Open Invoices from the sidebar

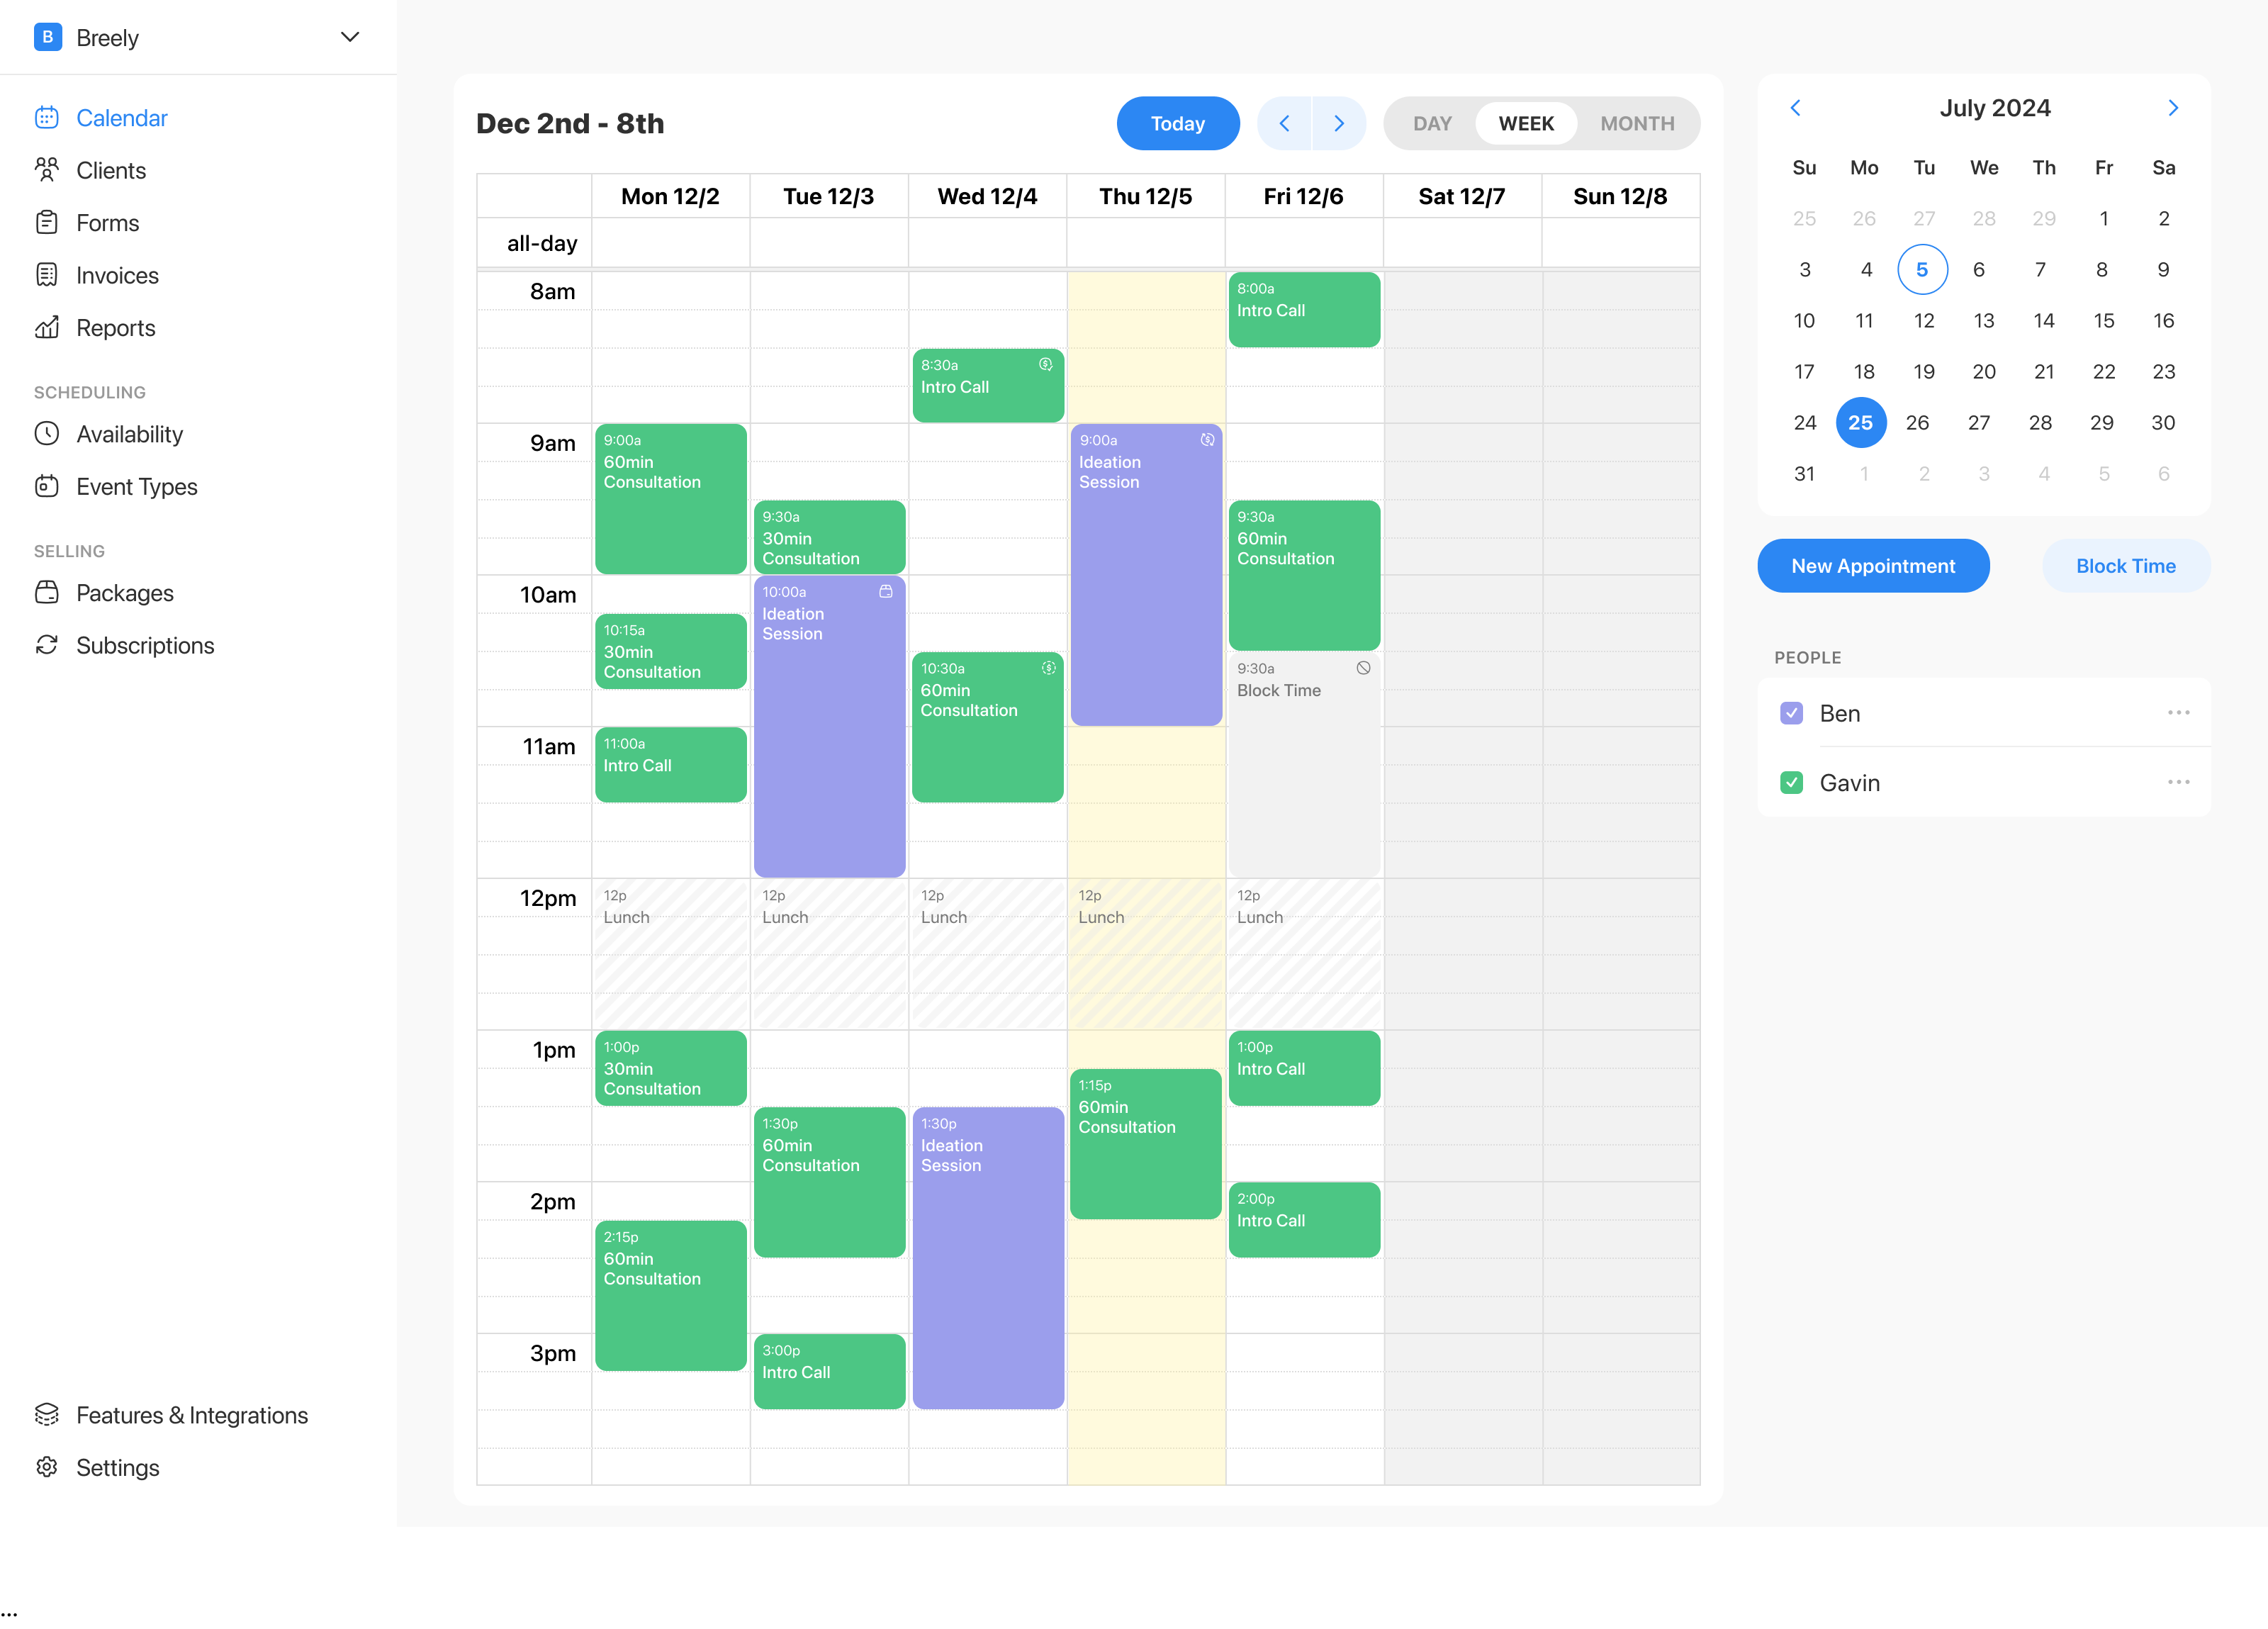coord(47,275)
